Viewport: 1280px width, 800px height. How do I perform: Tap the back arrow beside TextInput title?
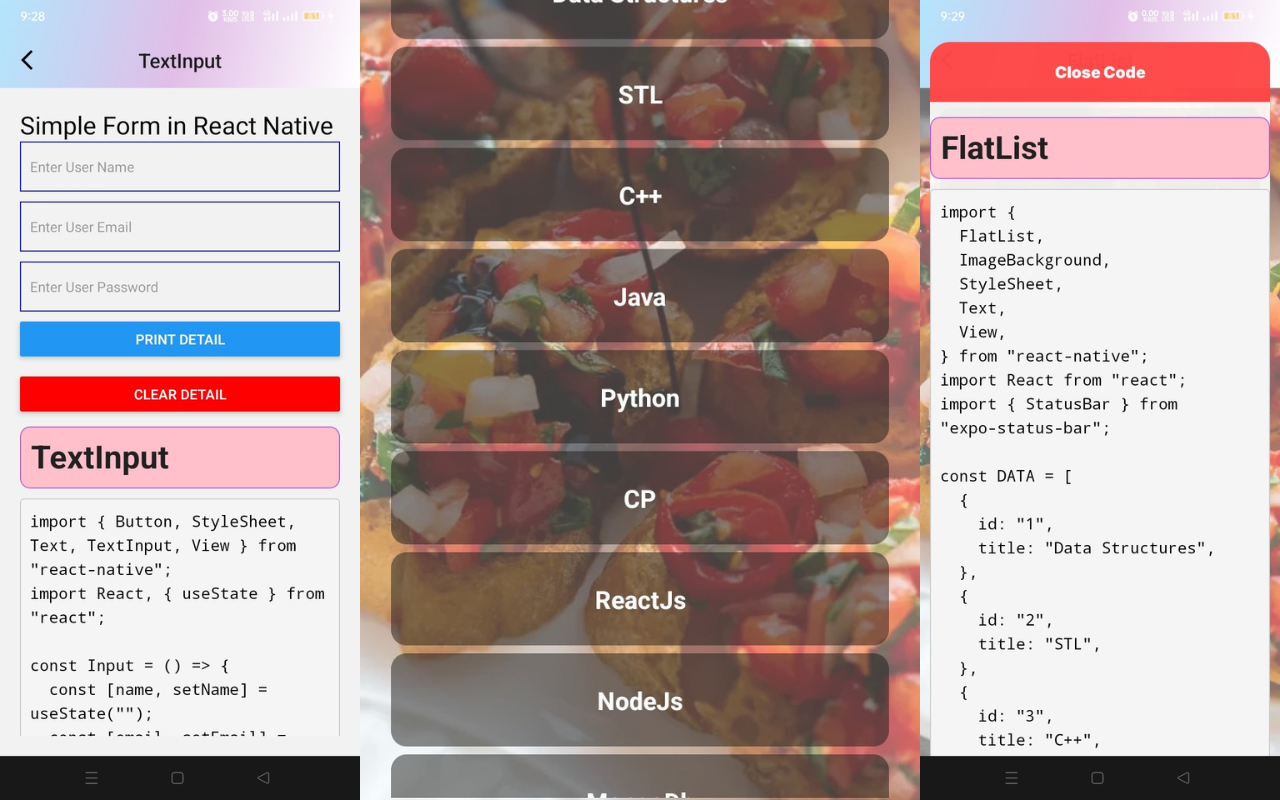pos(27,60)
